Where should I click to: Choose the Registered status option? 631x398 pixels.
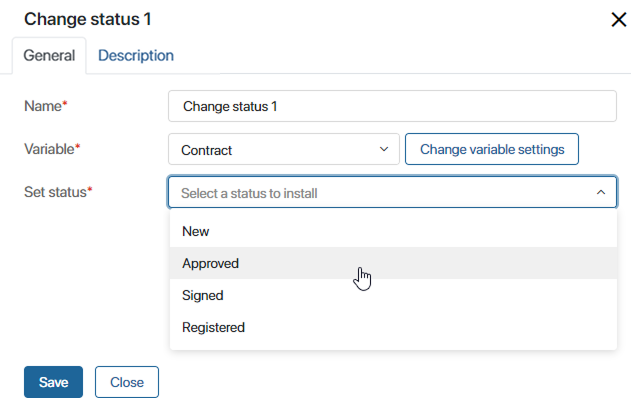tap(393, 327)
